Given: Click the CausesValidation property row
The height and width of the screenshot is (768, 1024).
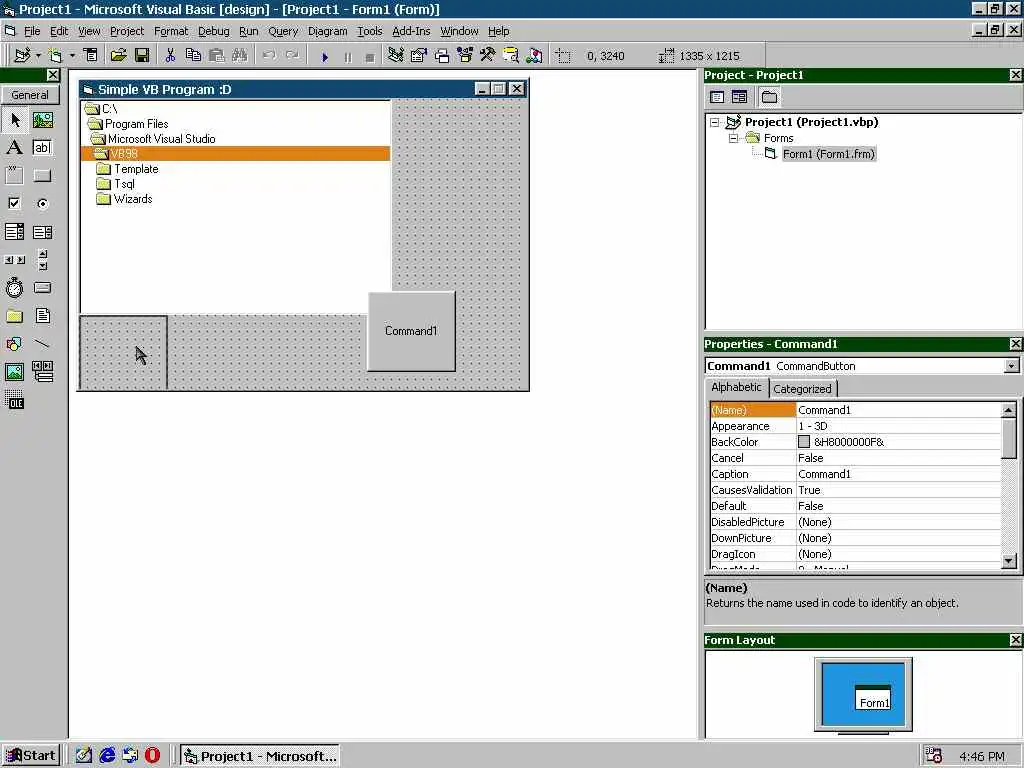Looking at the screenshot, I should 856,490.
